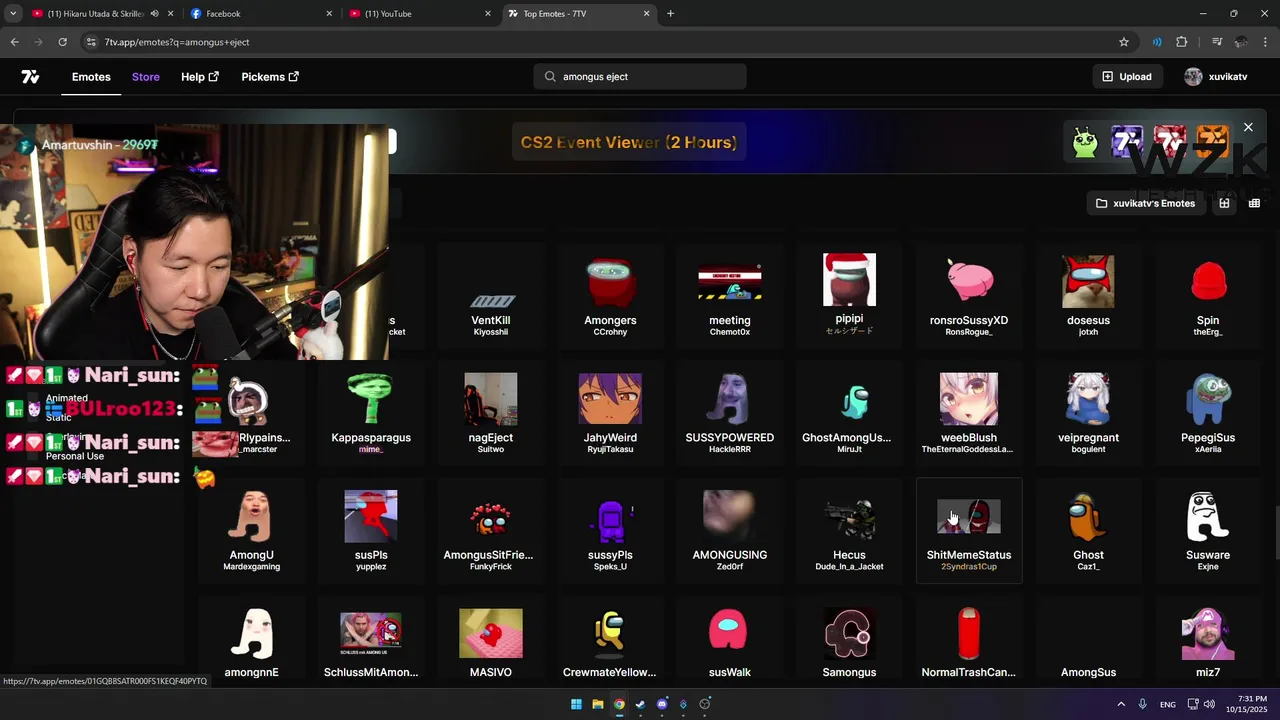
Task: Switch to compact grid layout icon
Action: pyautogui.click(x=1254, y=203)
